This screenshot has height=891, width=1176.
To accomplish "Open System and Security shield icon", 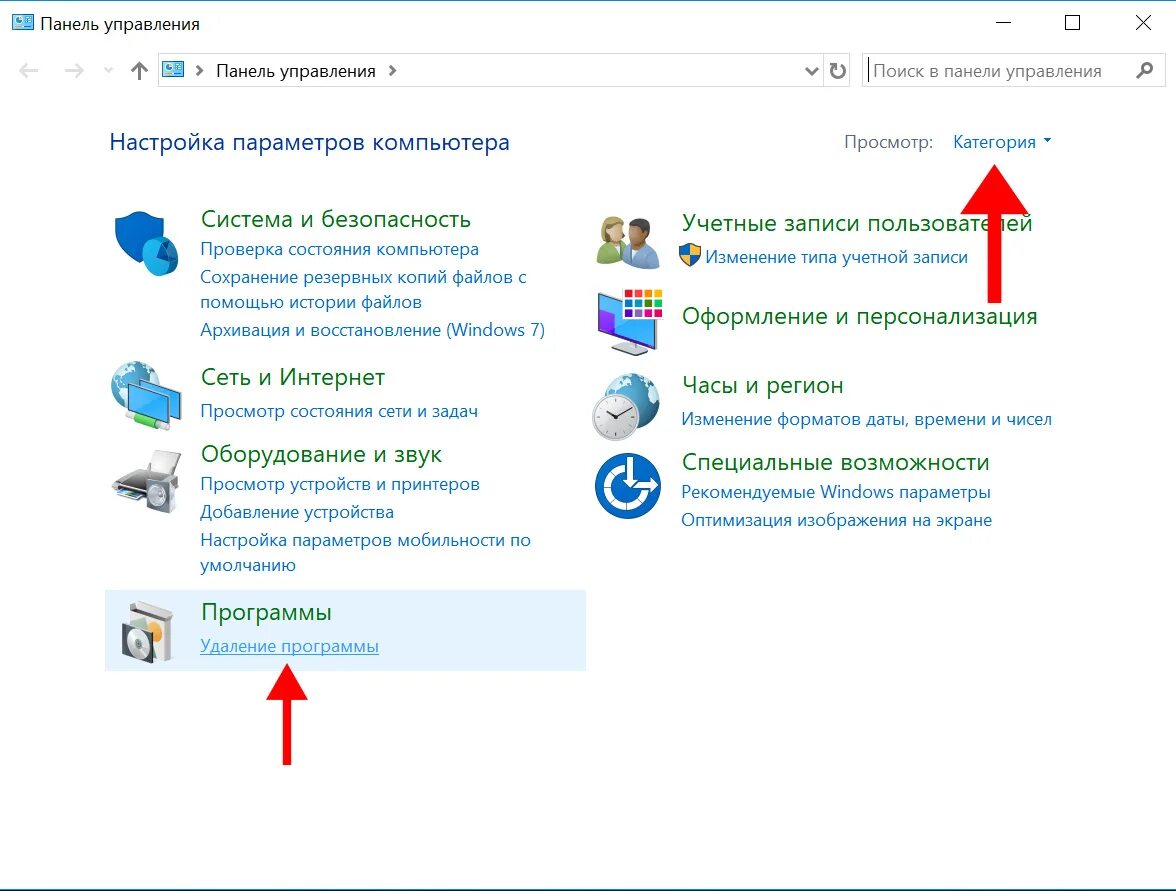I will pyautogui.click(x=146, y=243).
